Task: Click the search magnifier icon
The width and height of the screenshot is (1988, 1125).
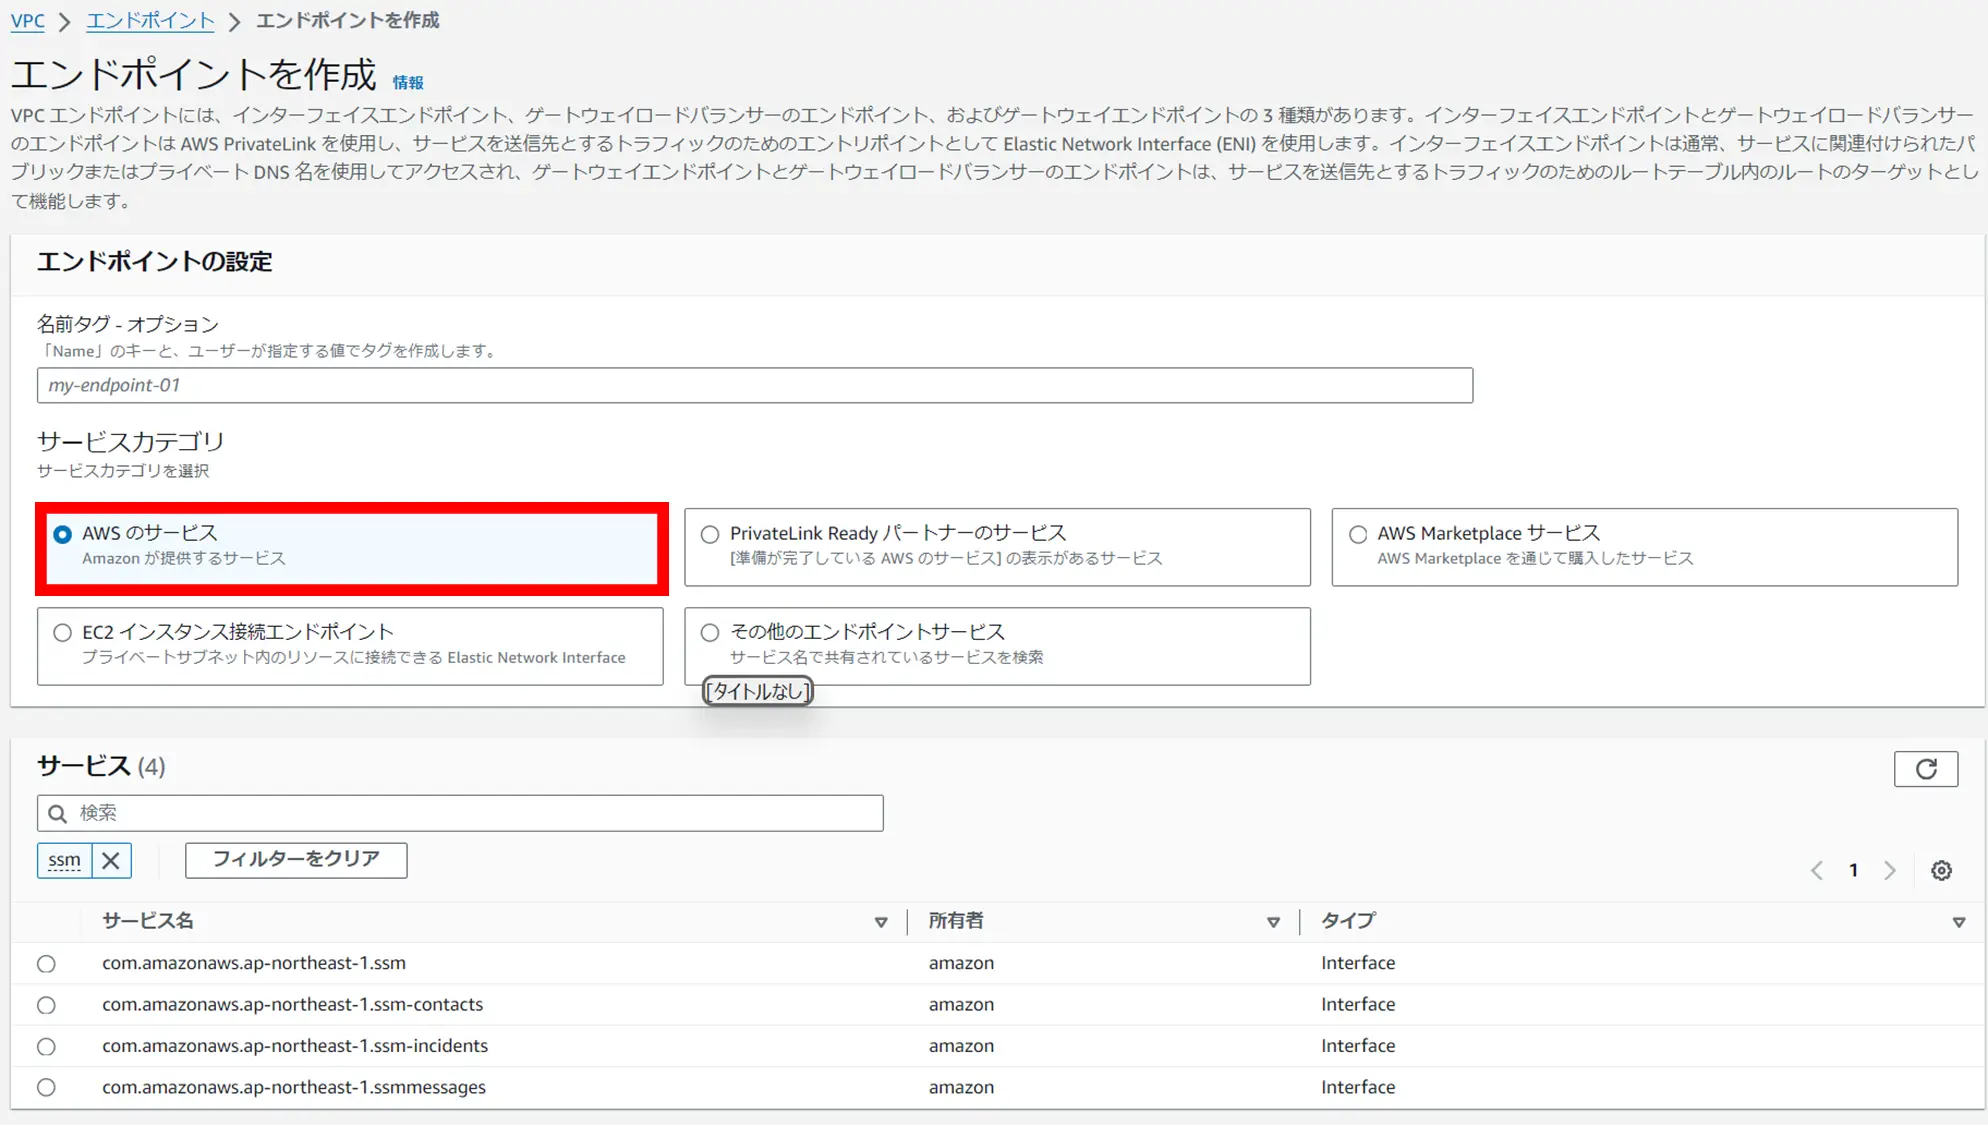Action: (58, 813)
